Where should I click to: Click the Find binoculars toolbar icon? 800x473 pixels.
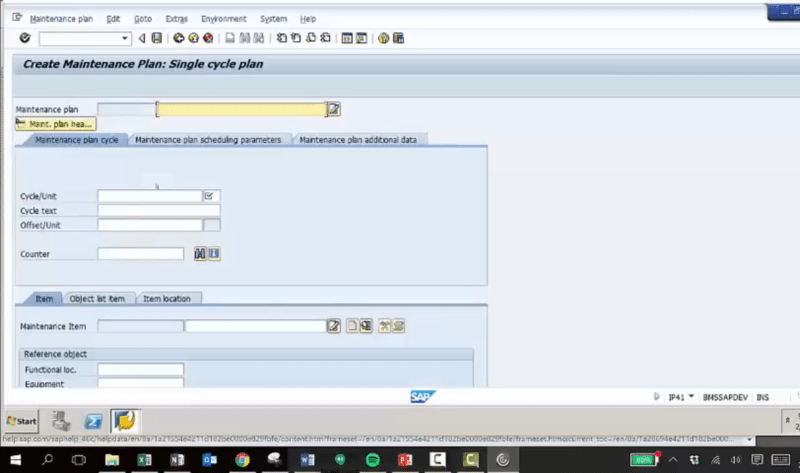coord(245,38)
